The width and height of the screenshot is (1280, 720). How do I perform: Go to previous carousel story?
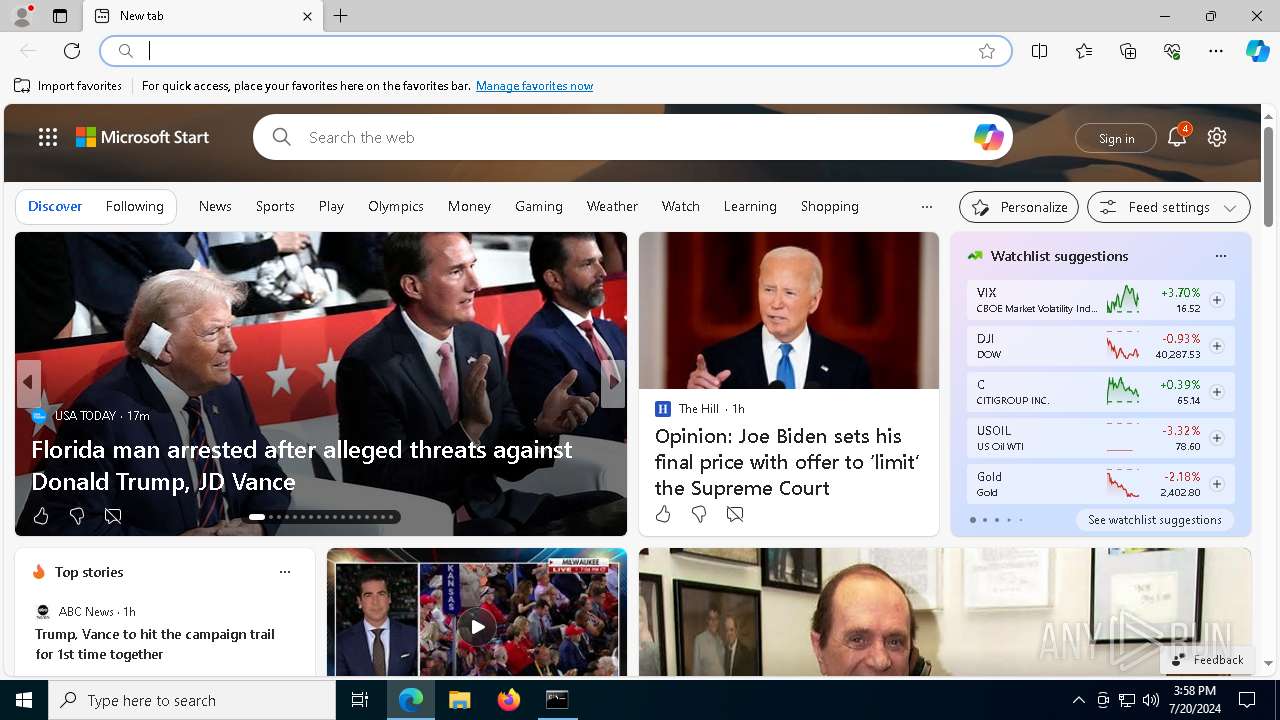tap(28, 382)
